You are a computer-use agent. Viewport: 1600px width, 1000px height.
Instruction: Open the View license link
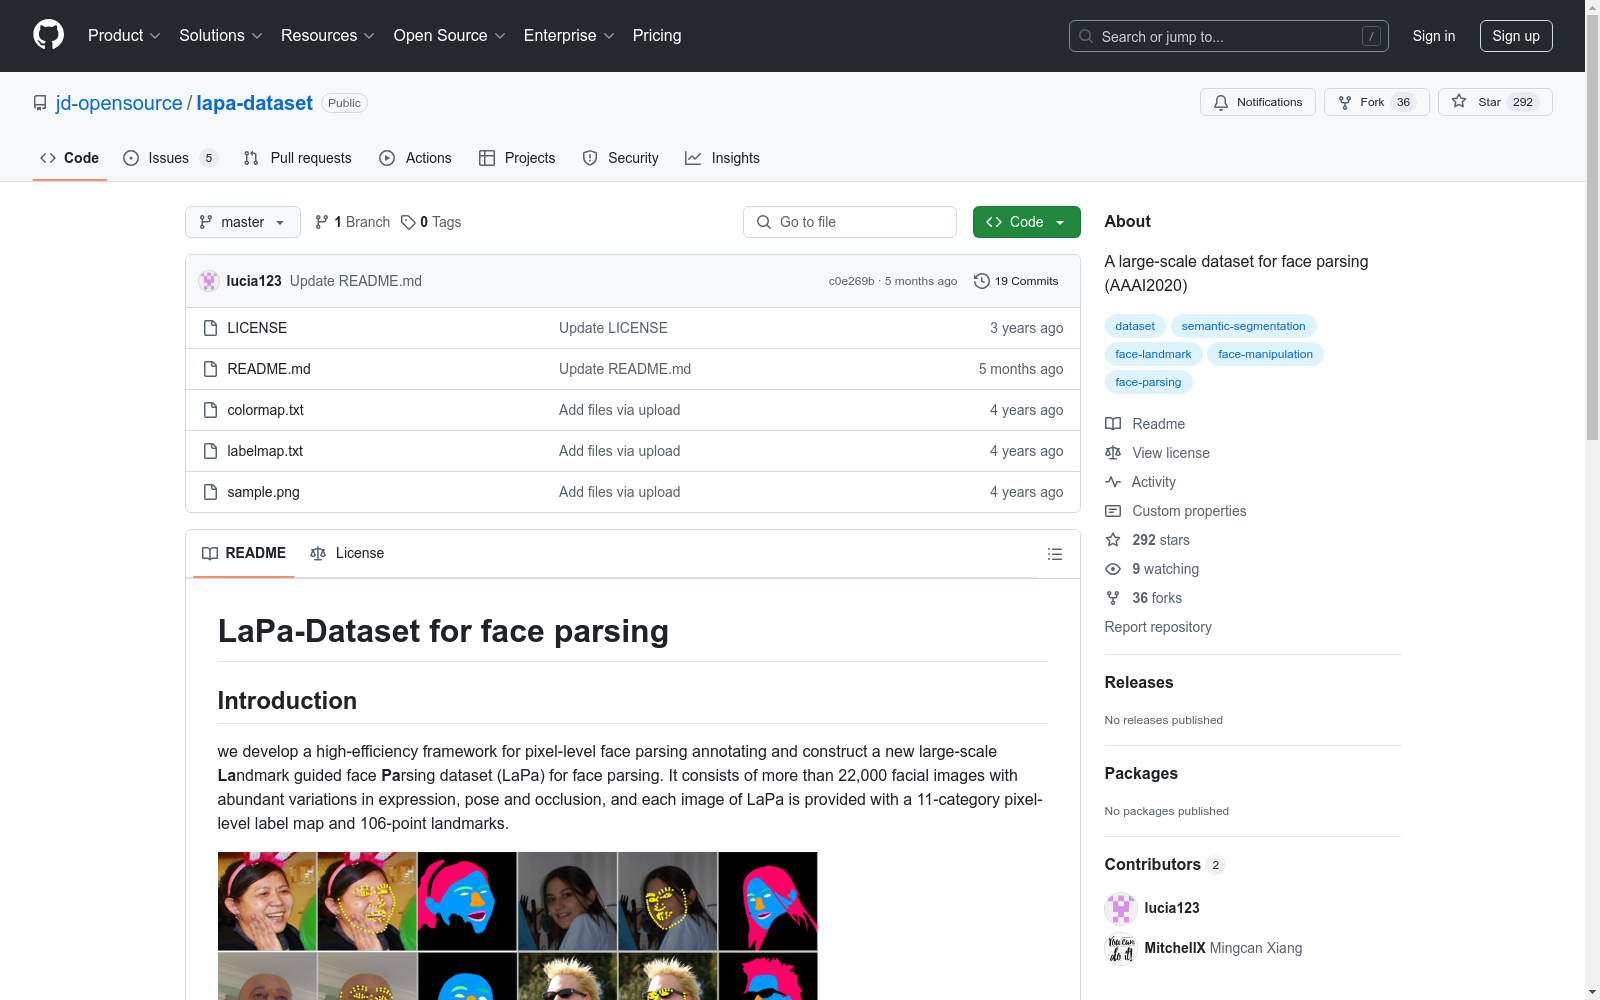pyautogui.click(x=1157, y=453)
